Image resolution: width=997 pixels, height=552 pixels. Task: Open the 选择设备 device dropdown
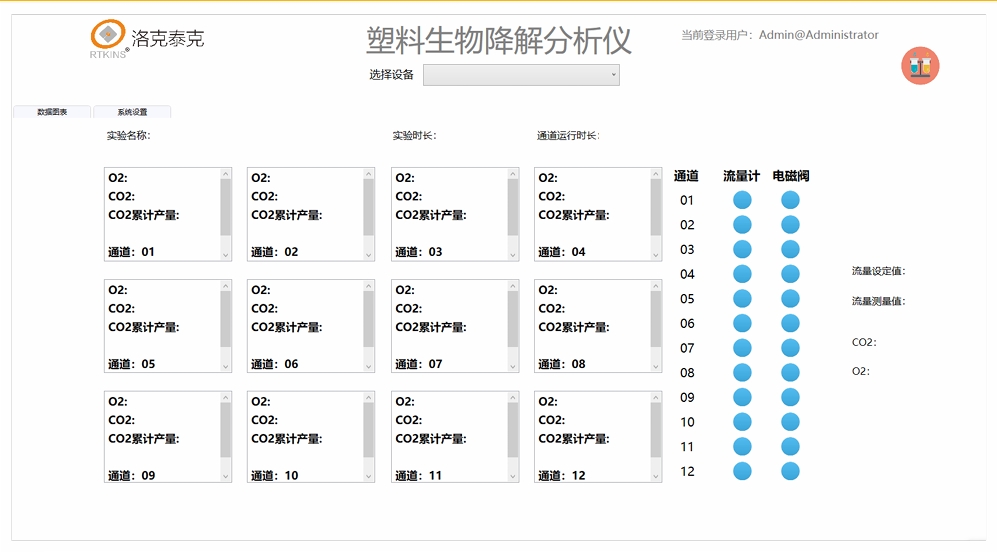coord(521,75)
